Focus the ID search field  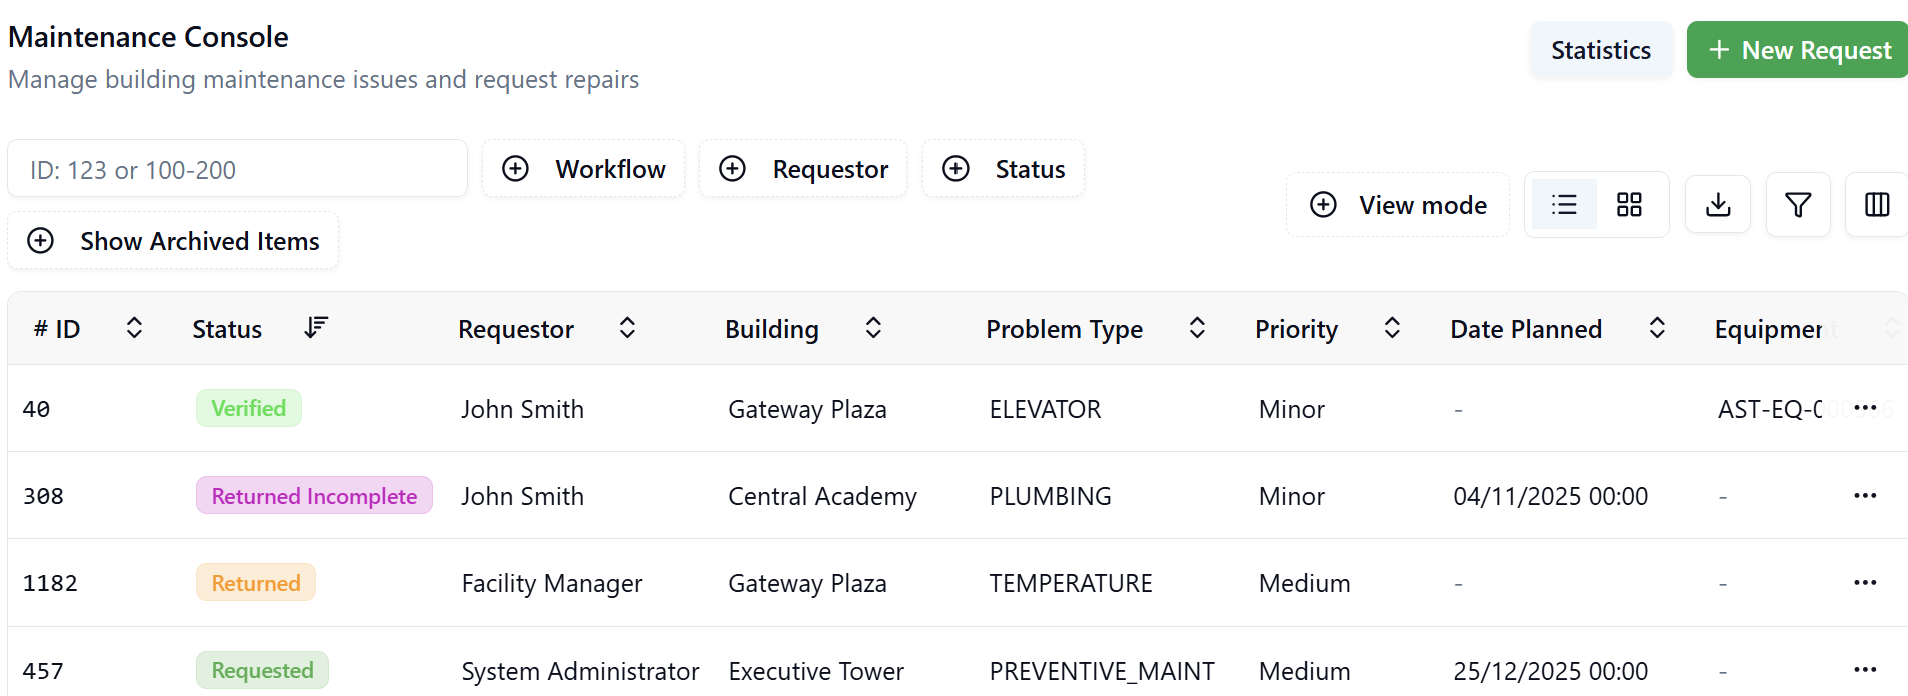tap(238, 169)
